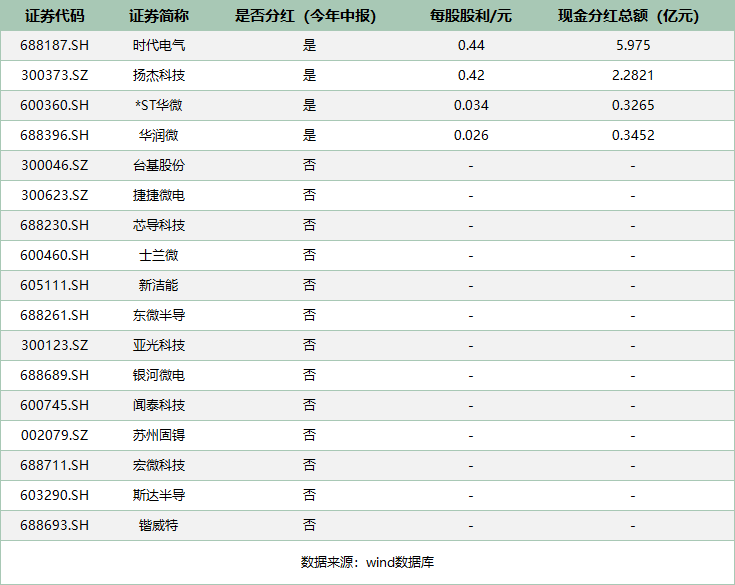735x585 pixels.
Task: Select the code 600460.SH
Action: pos(54,255)
